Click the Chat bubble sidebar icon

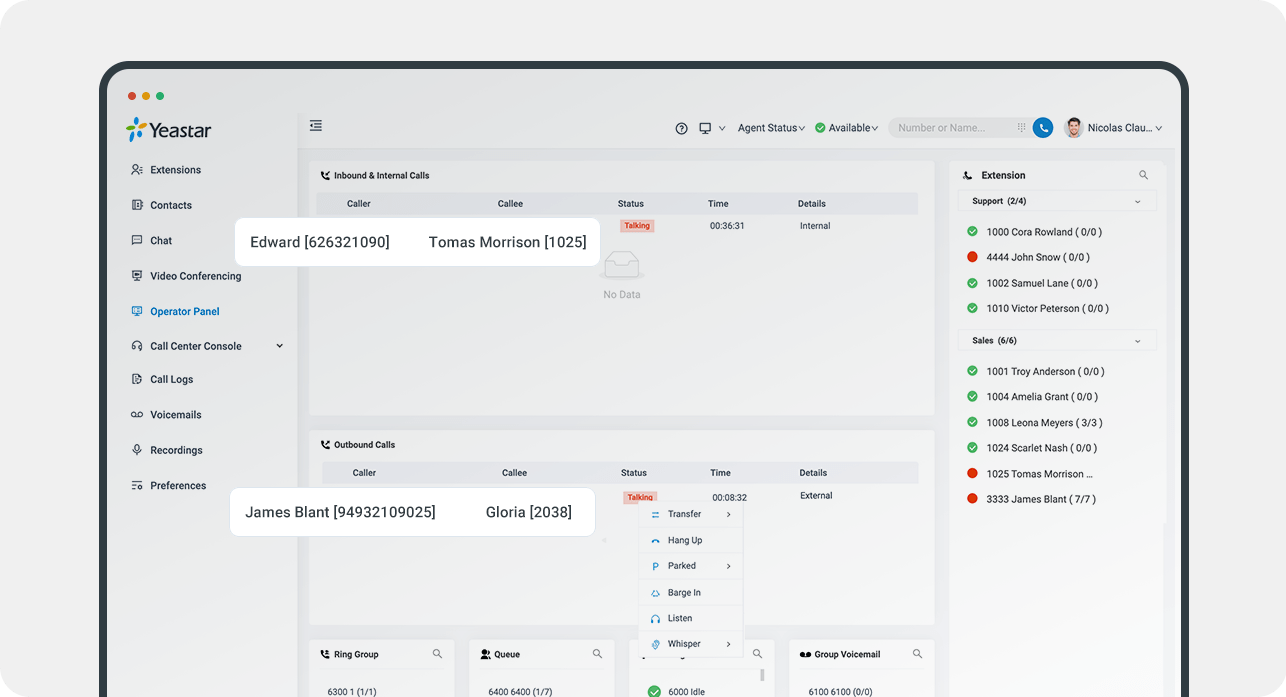click(x=137, y=241)
